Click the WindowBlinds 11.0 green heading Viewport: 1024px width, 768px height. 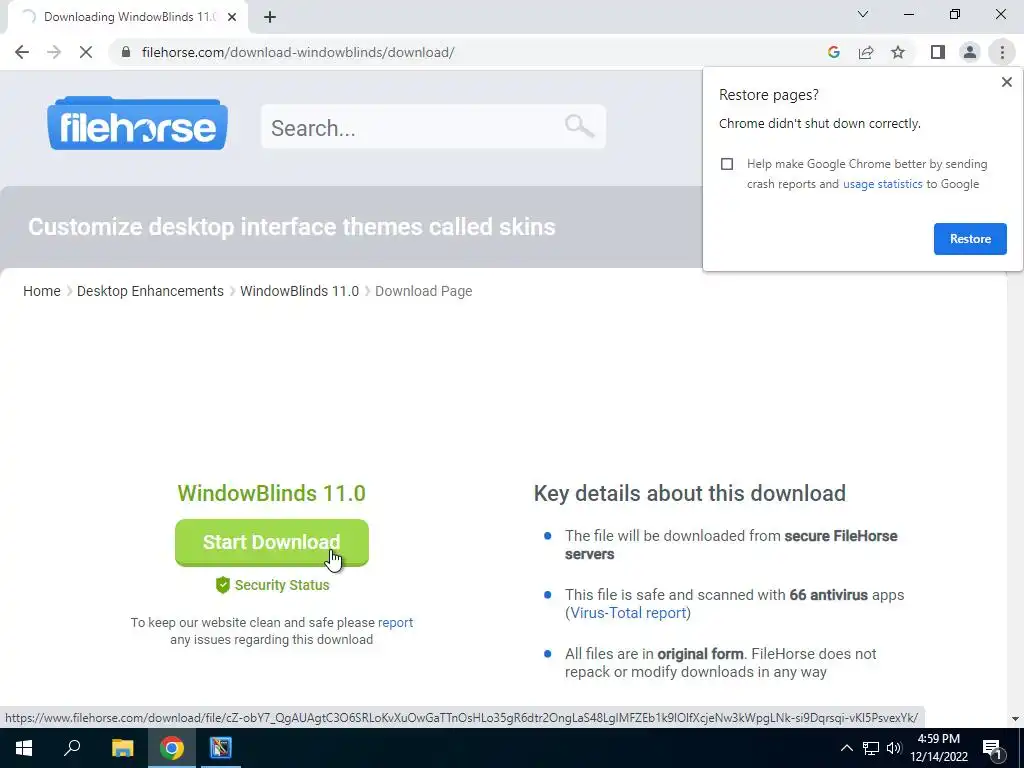[272, 493]
